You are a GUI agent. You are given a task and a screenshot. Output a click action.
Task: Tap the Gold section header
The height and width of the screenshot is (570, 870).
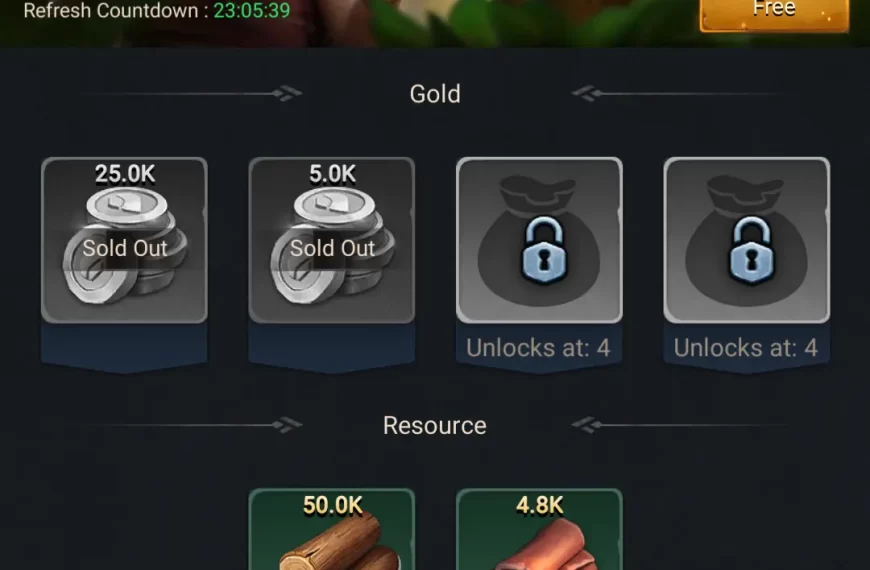pyautogui.click(x=435, y=94)
